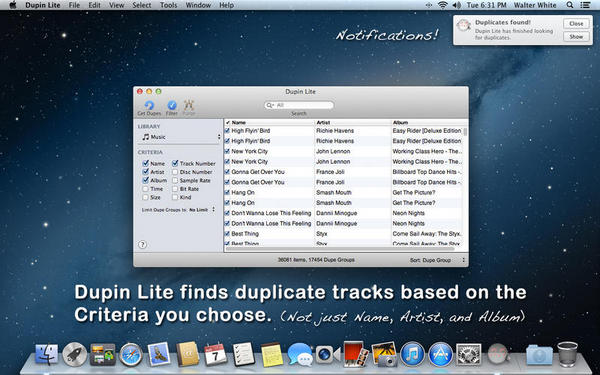Sort by the Artist column header
This screenshot has width=600, height=375.
353,122
